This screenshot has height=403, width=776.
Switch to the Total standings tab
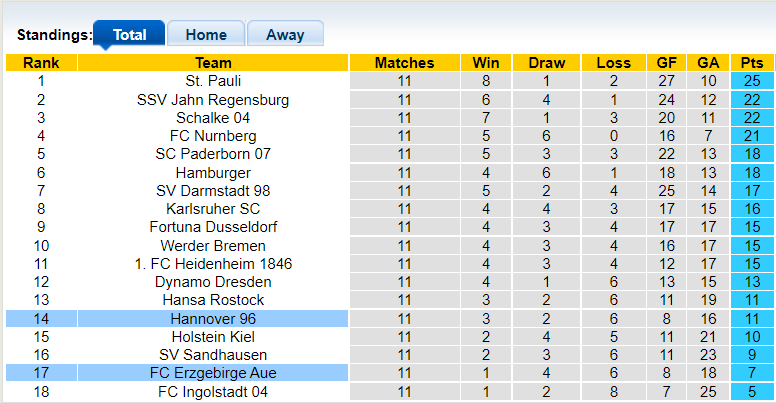click(x=129, y=34)
